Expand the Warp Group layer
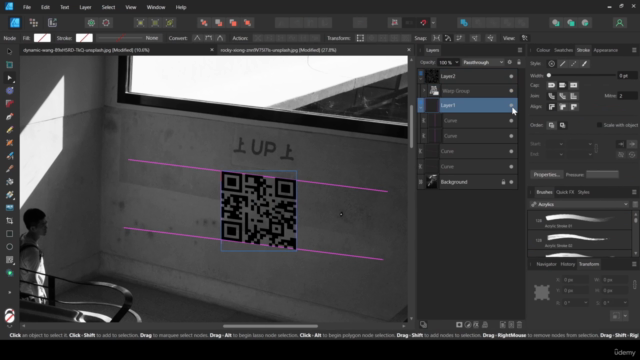The height and width of the screenshot is (360, 640). pyautogui.click(x=424, y=91)
